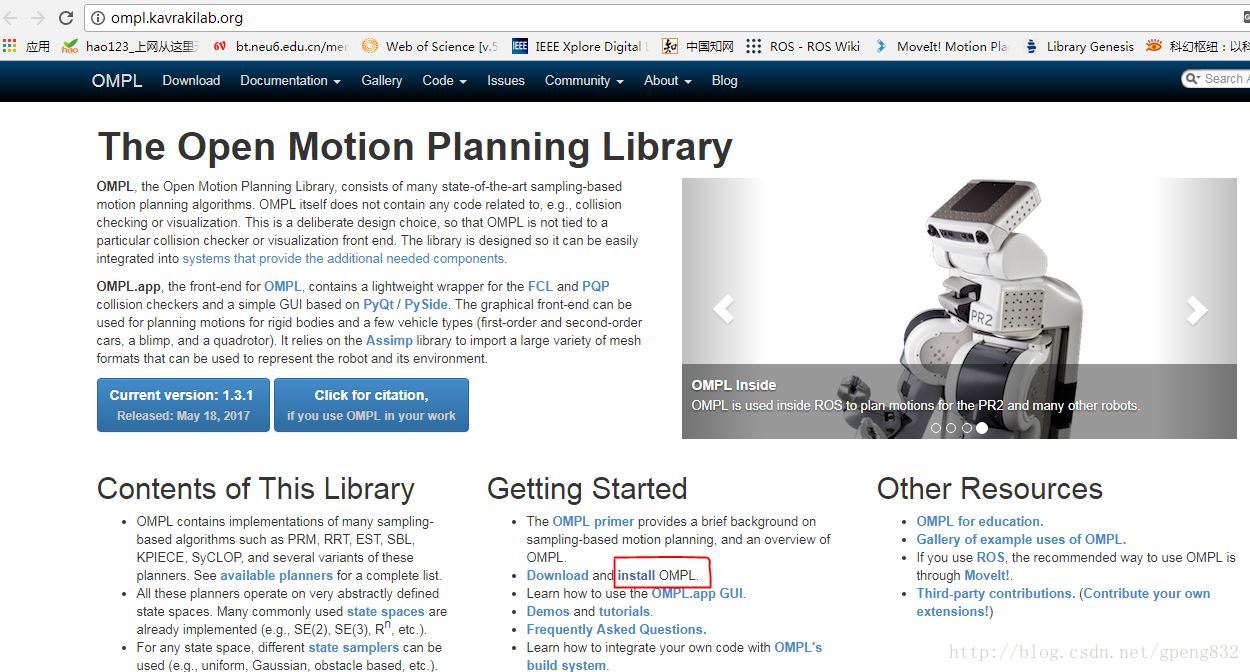Click Download link under Getting Started
1250x672 pixels.
(557, 575)
